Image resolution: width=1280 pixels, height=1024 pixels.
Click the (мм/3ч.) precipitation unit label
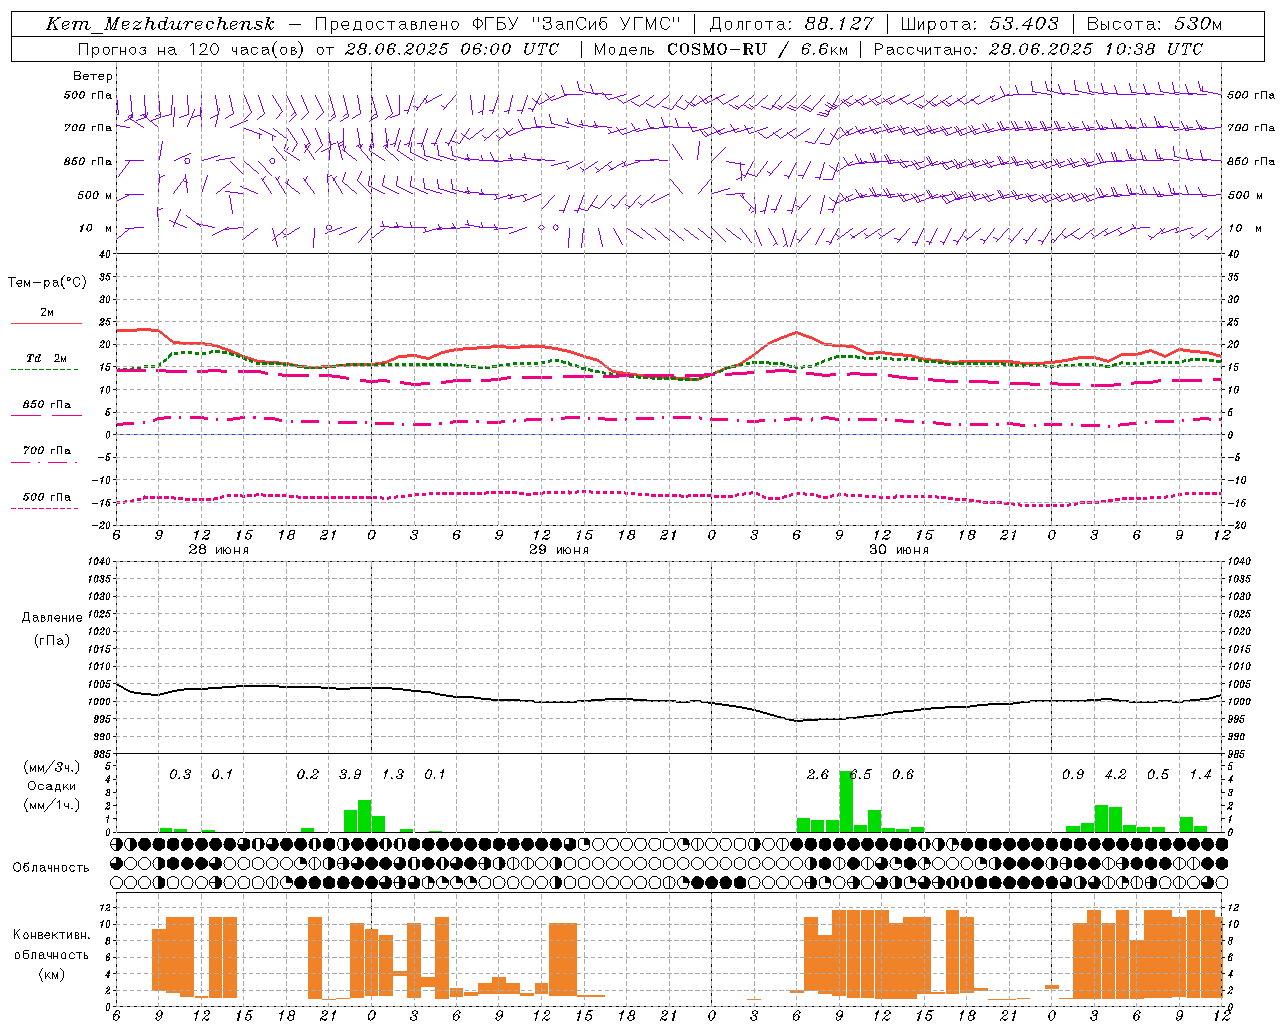pyautogui.click(x=51, y=768)
